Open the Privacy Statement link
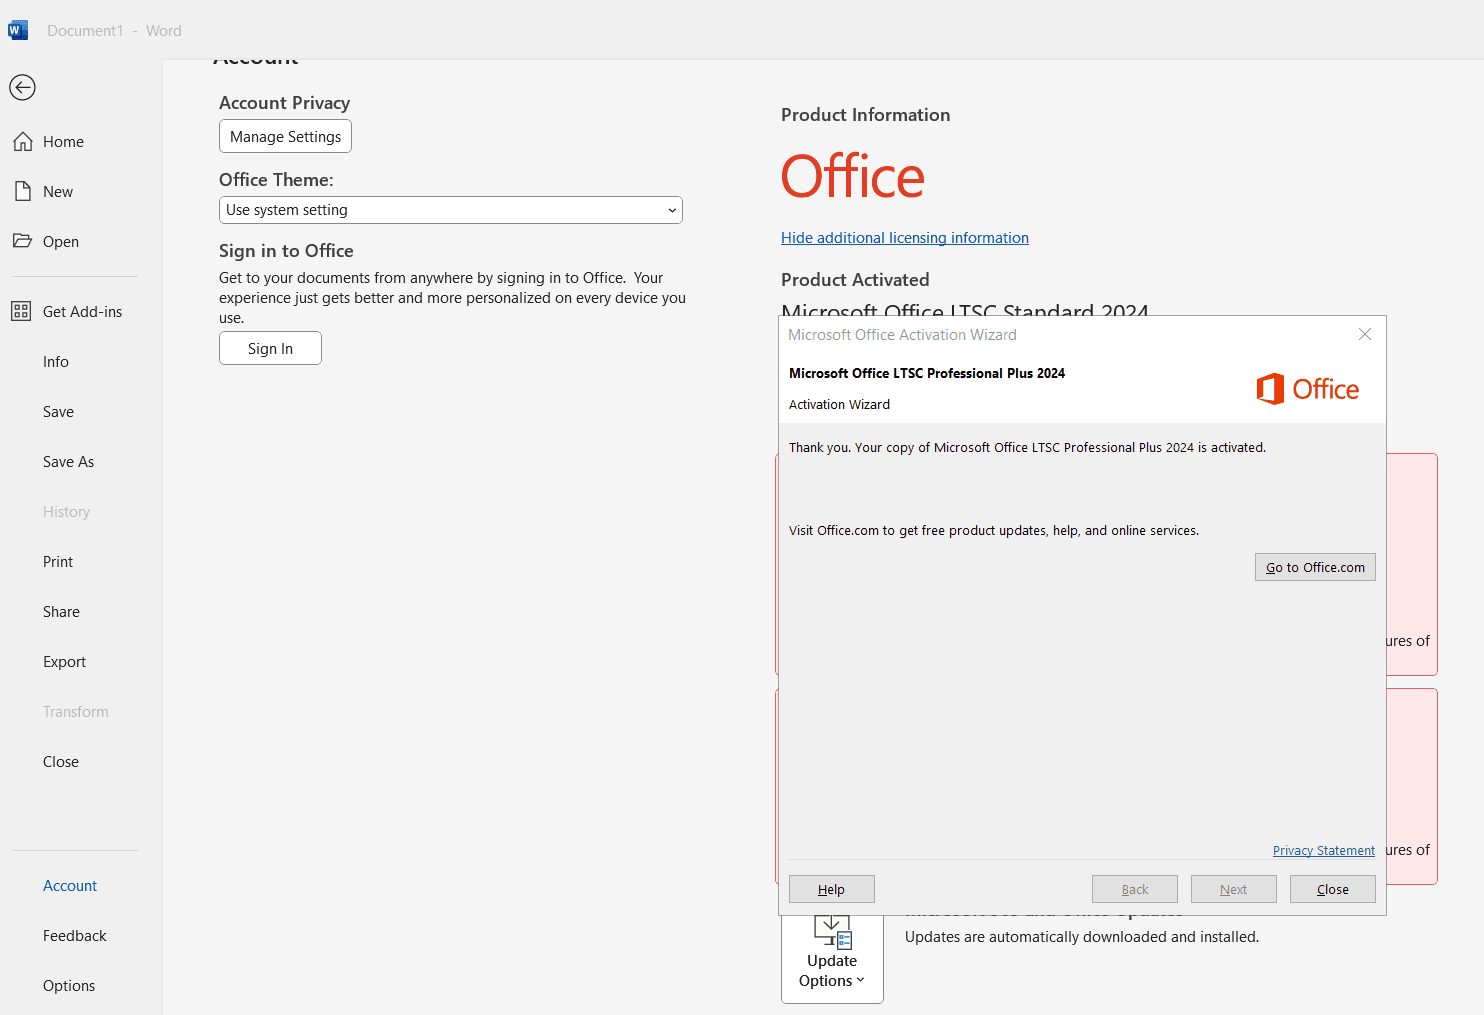Screen dimensions: 1484x1015 (x=1323, y=851)
